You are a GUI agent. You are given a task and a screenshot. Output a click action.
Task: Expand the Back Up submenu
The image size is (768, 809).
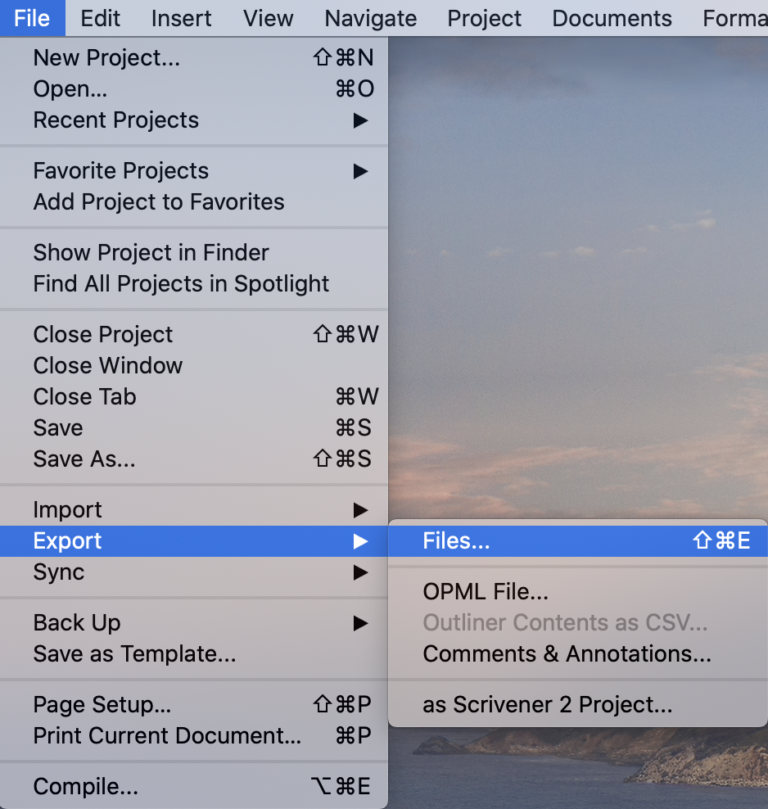76,622
